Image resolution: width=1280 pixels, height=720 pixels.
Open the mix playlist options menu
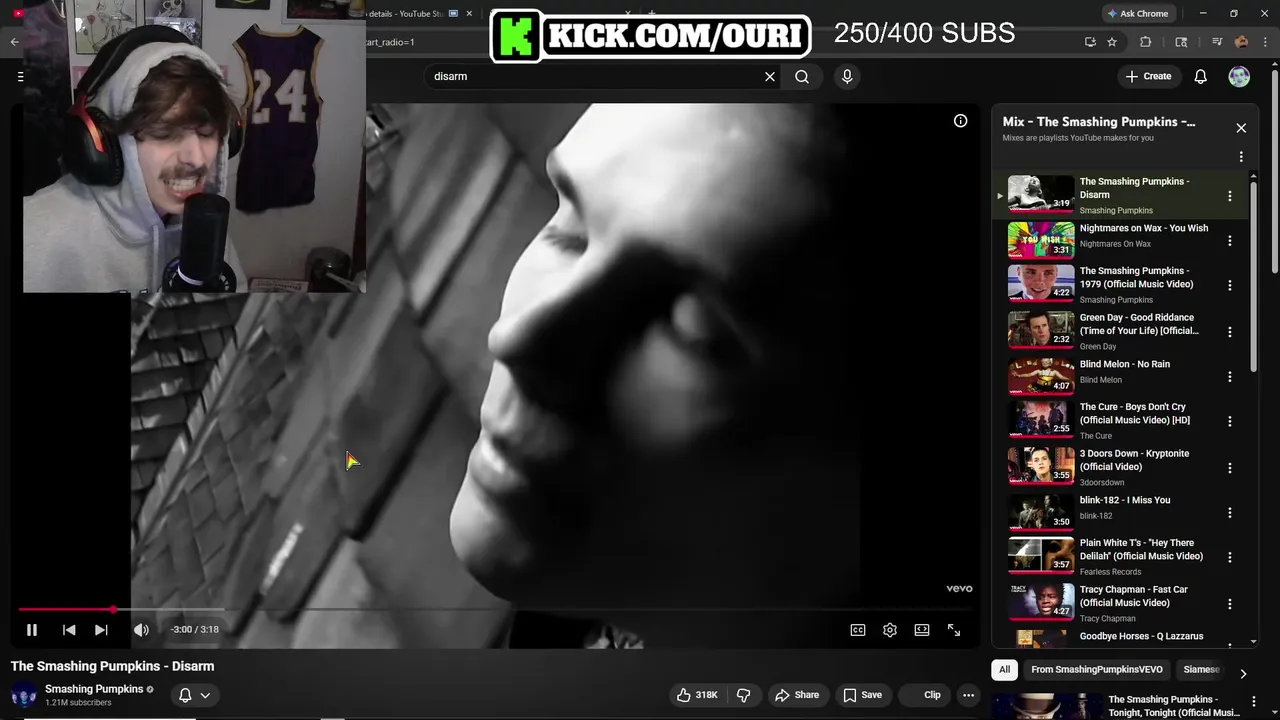point(1241,157)
